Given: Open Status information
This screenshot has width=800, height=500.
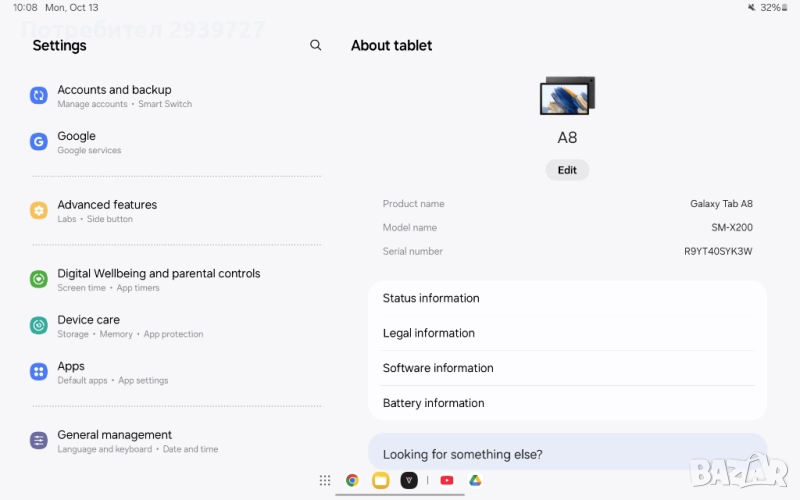Looking at the screenshot, I should coord(431,298).
